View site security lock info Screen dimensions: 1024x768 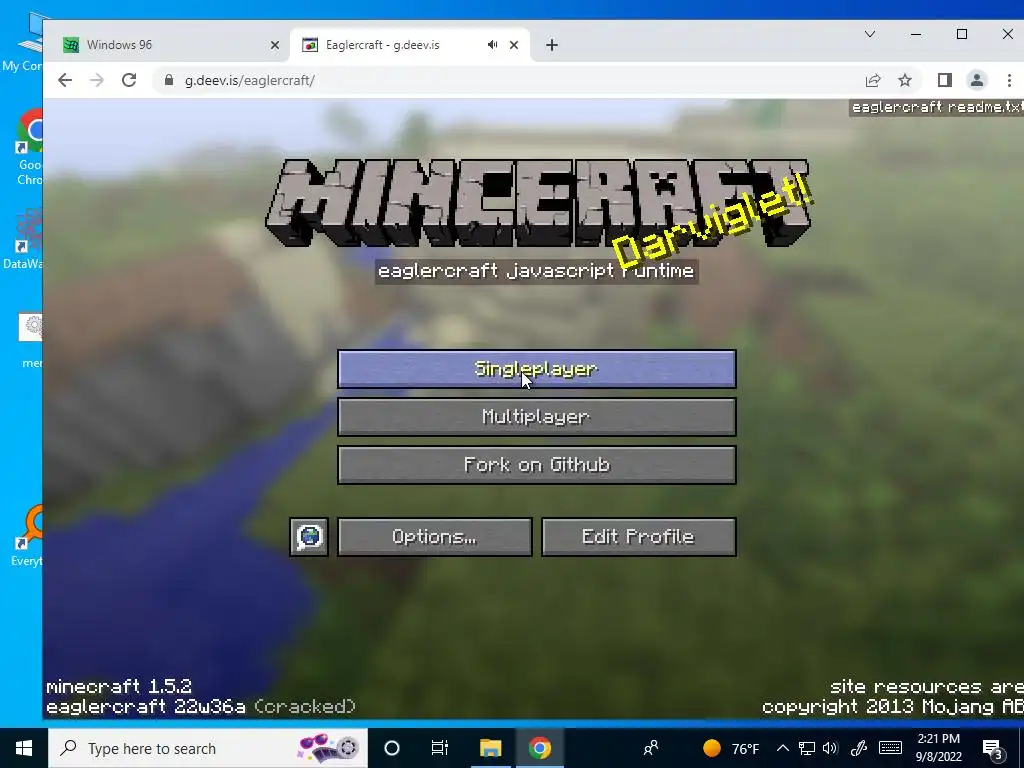click(x=169, y=80)
